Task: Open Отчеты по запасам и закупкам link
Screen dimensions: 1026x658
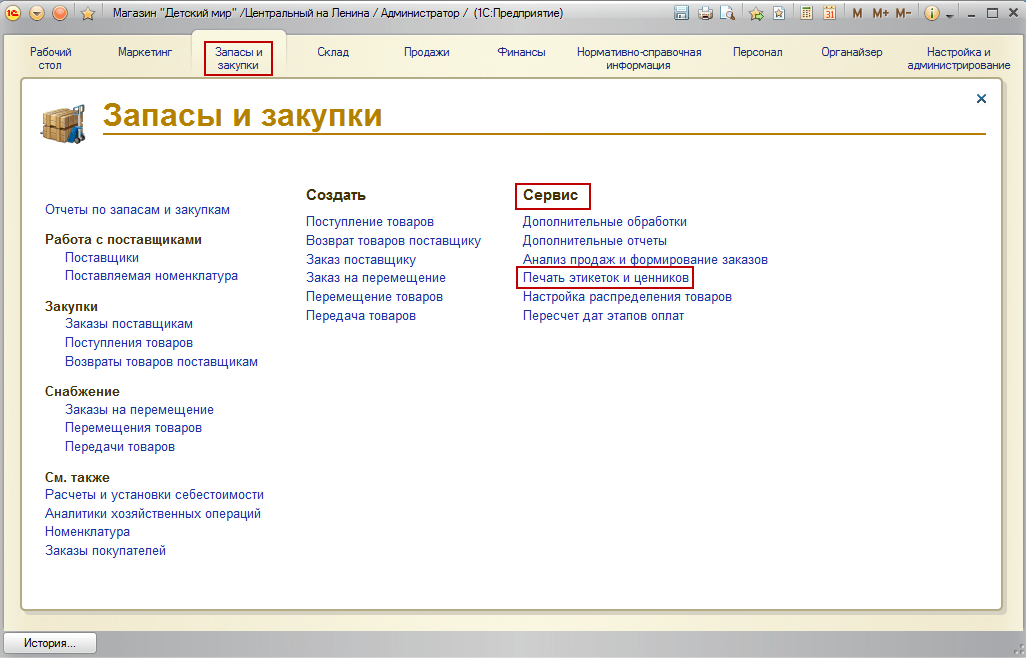Action: [x=137, y=210]
